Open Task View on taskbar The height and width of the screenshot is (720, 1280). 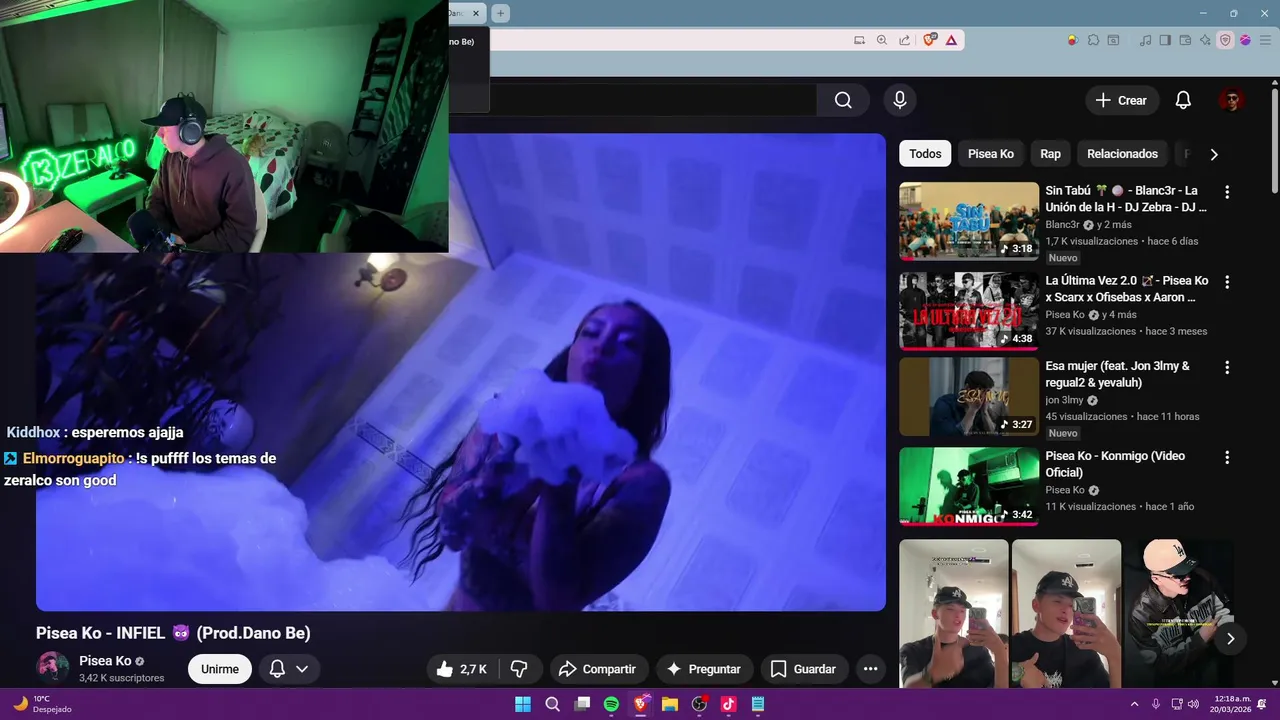tap(582, 704)
